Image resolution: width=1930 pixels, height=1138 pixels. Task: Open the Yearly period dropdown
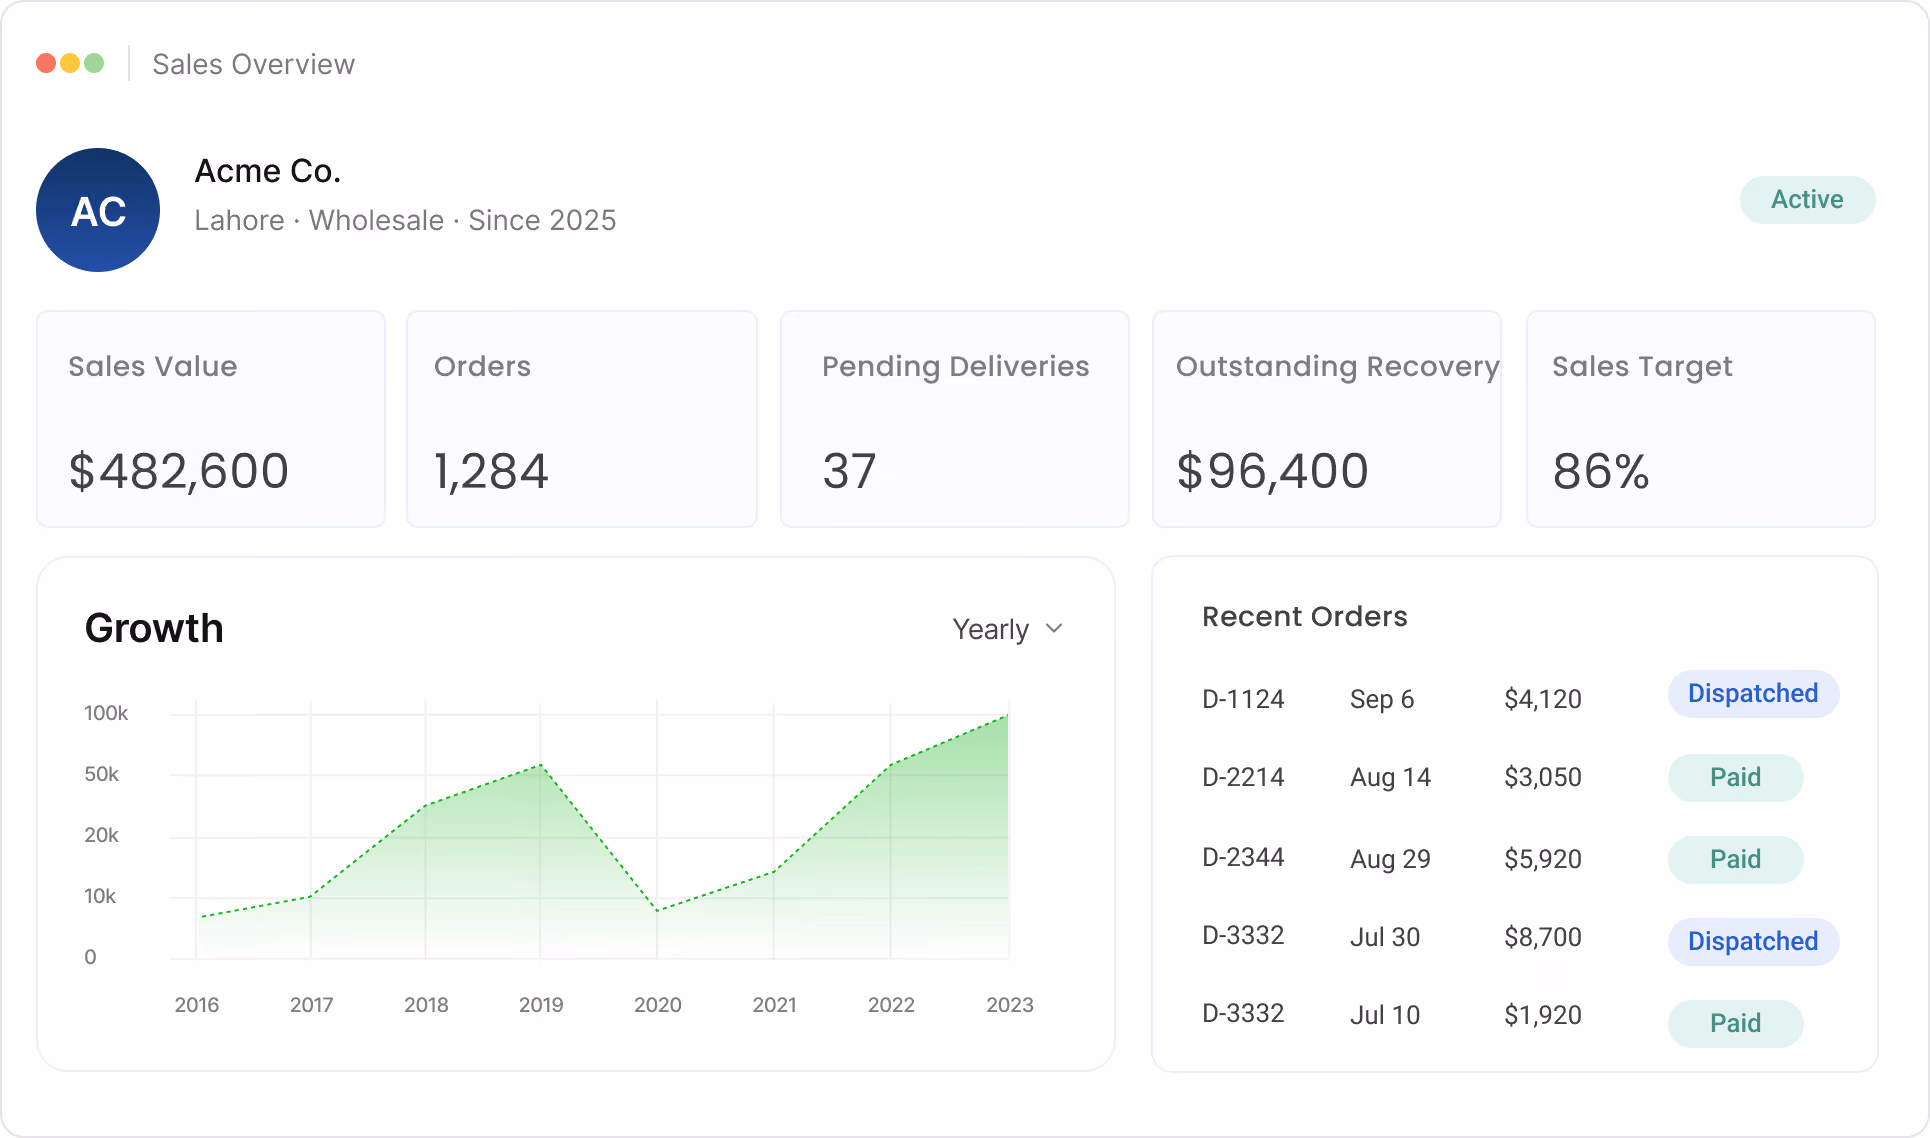pyautogui.click(x=1007, y=629)
